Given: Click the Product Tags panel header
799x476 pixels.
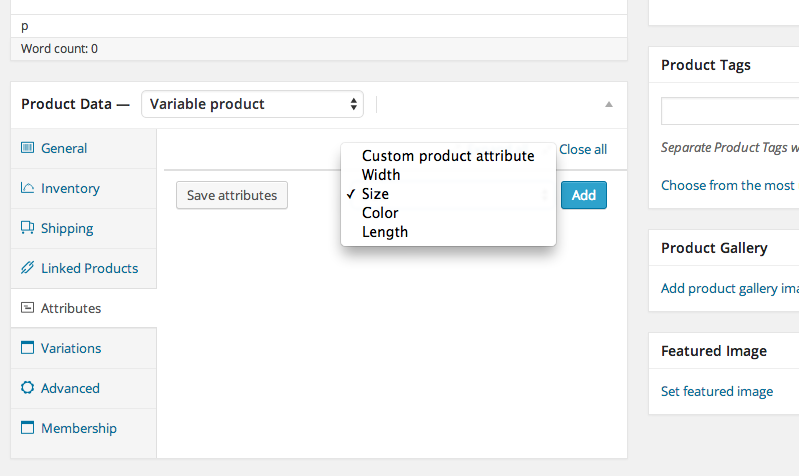Looking at the screenshot, I should (x=724, y=65).
